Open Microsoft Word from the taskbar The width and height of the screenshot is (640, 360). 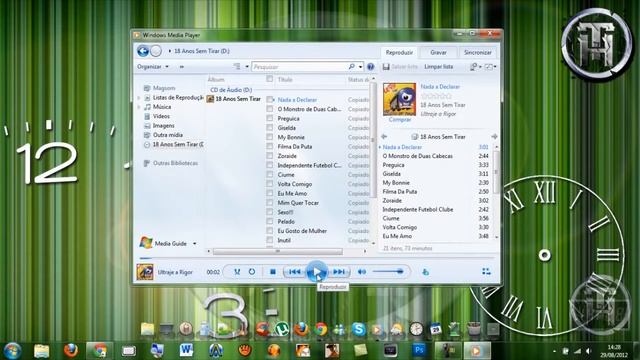click(x=186, y=350)
